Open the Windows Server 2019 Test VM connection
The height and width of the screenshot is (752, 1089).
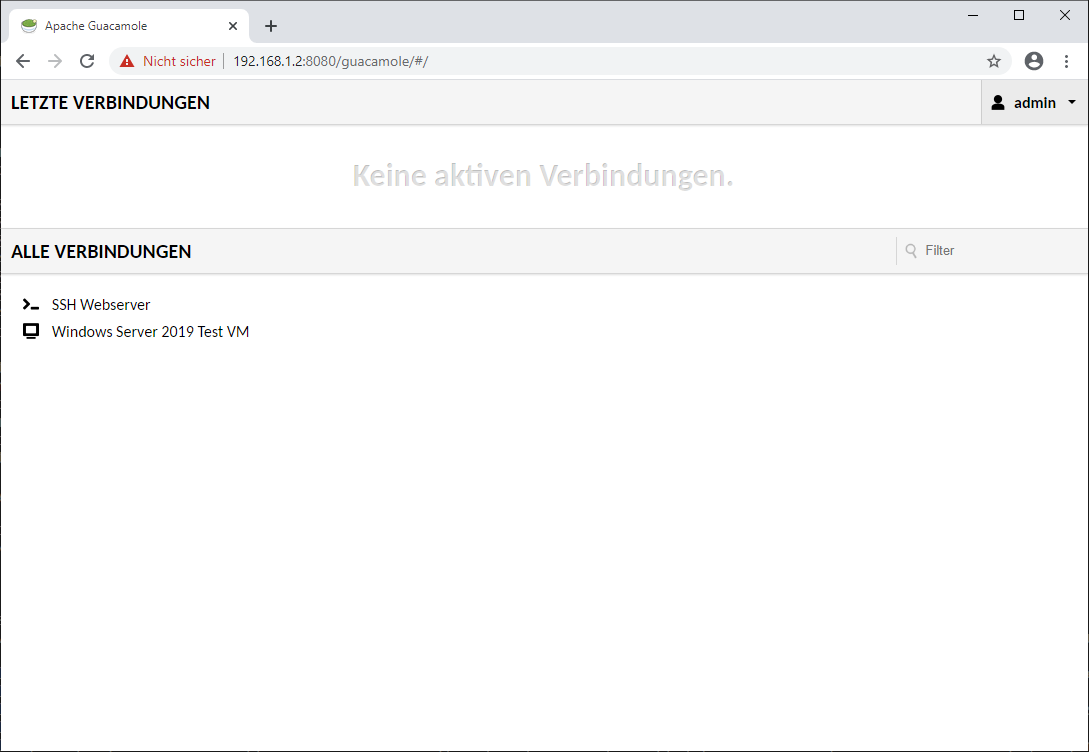(150, 331)
